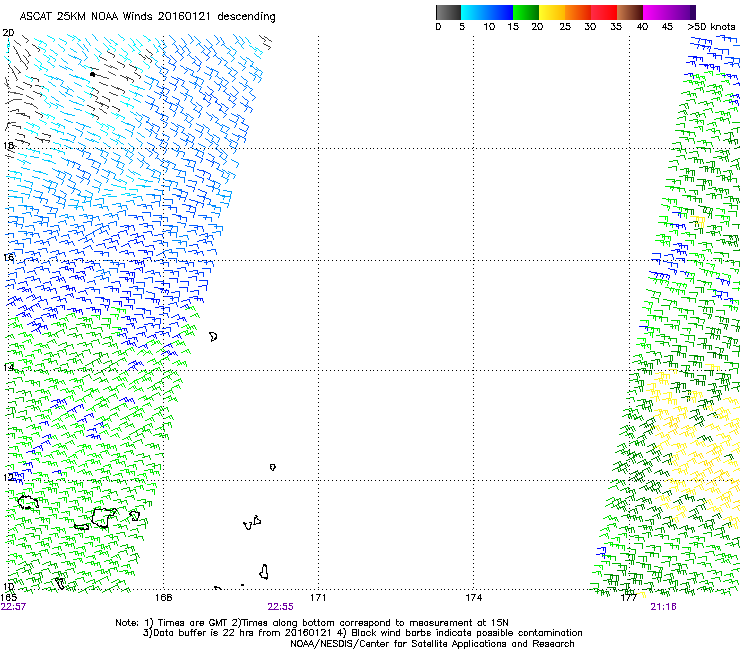
Task: Click the '174' longitude axis label
Action: 473,598
